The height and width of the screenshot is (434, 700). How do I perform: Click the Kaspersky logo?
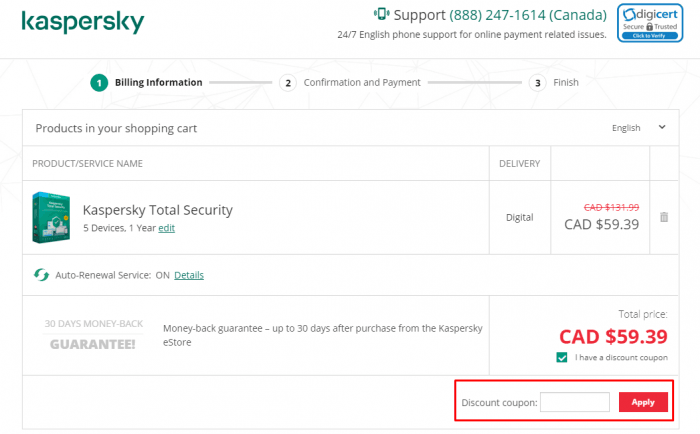(x=83, y=22)
